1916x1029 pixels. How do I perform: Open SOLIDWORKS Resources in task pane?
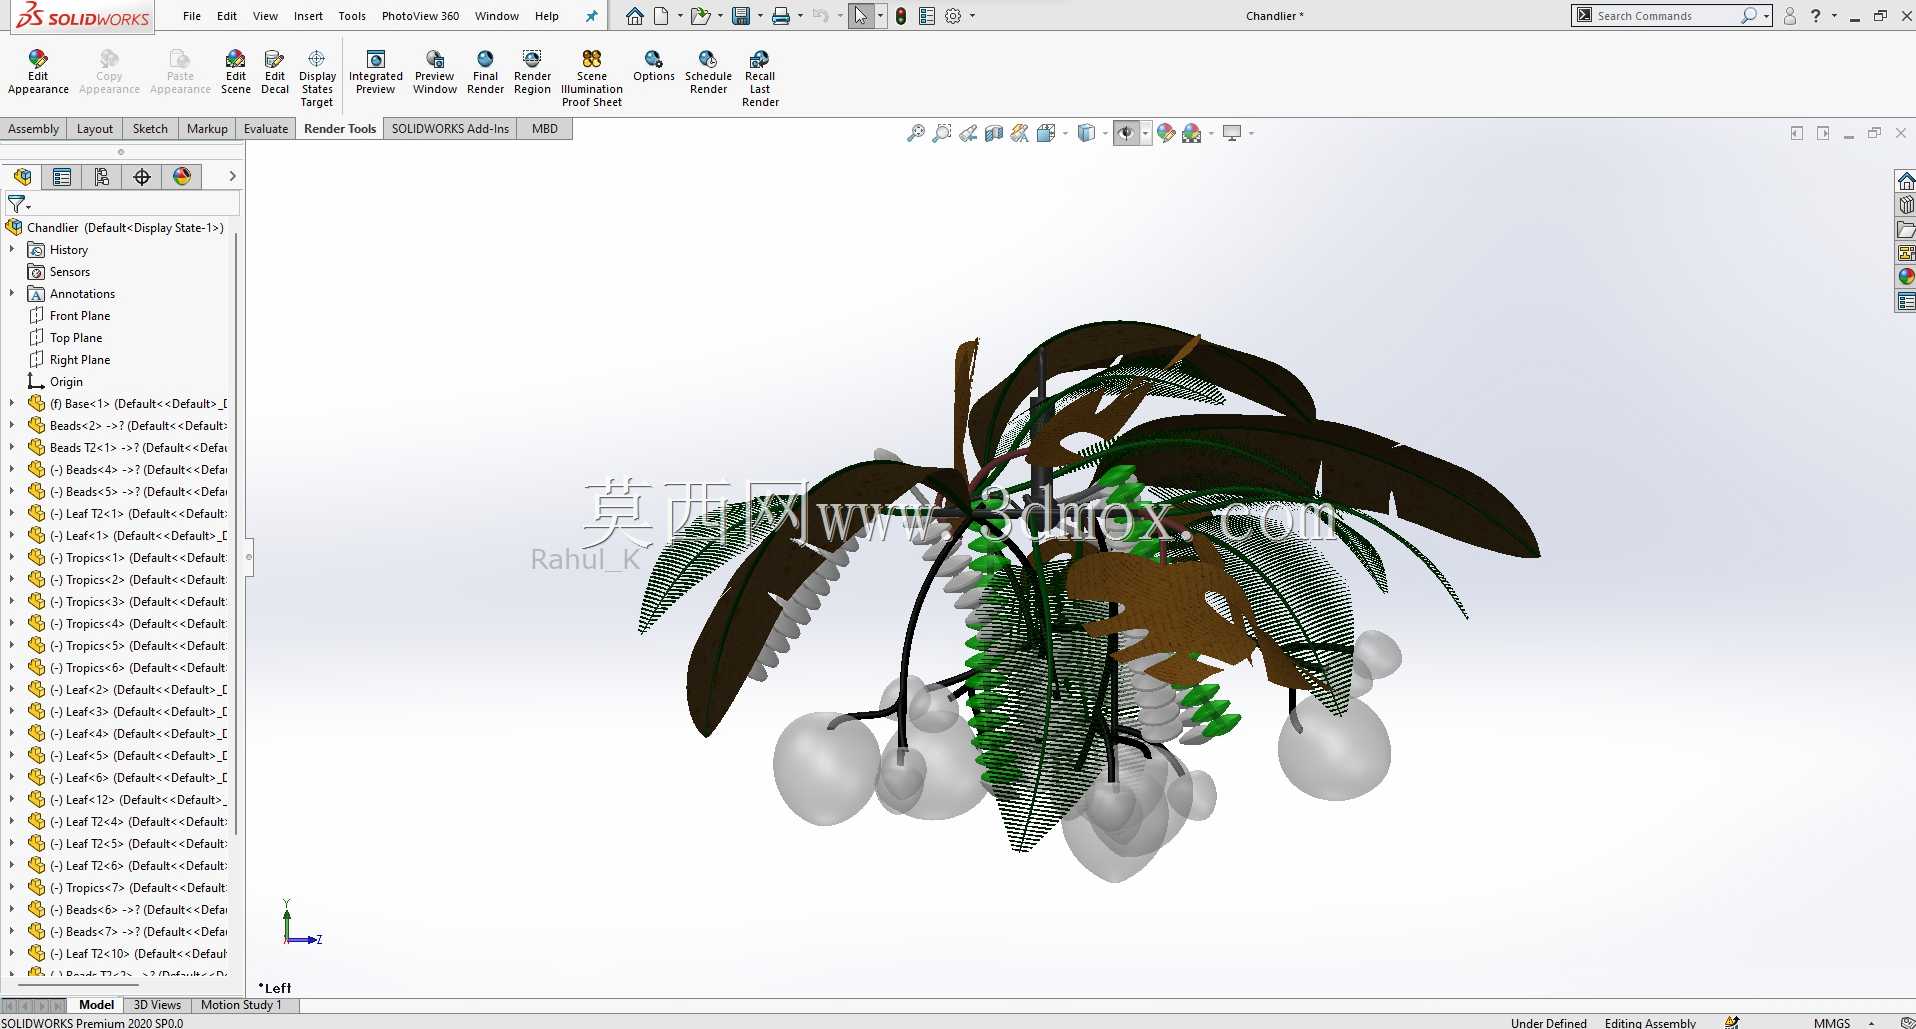(1906, 181)
